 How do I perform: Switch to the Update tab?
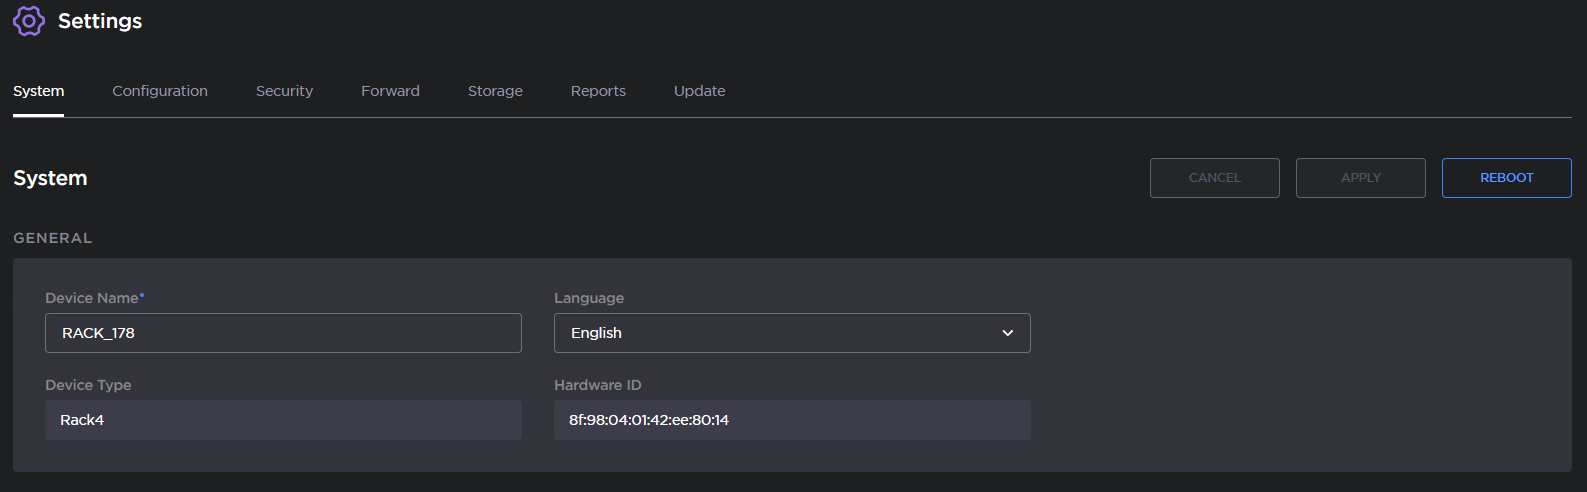(x=699, y=91)
